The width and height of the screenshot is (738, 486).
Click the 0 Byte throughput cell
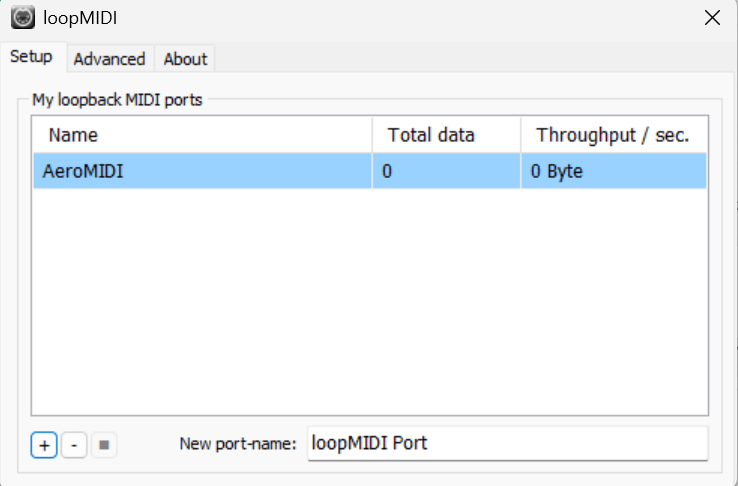coord(612,171)
